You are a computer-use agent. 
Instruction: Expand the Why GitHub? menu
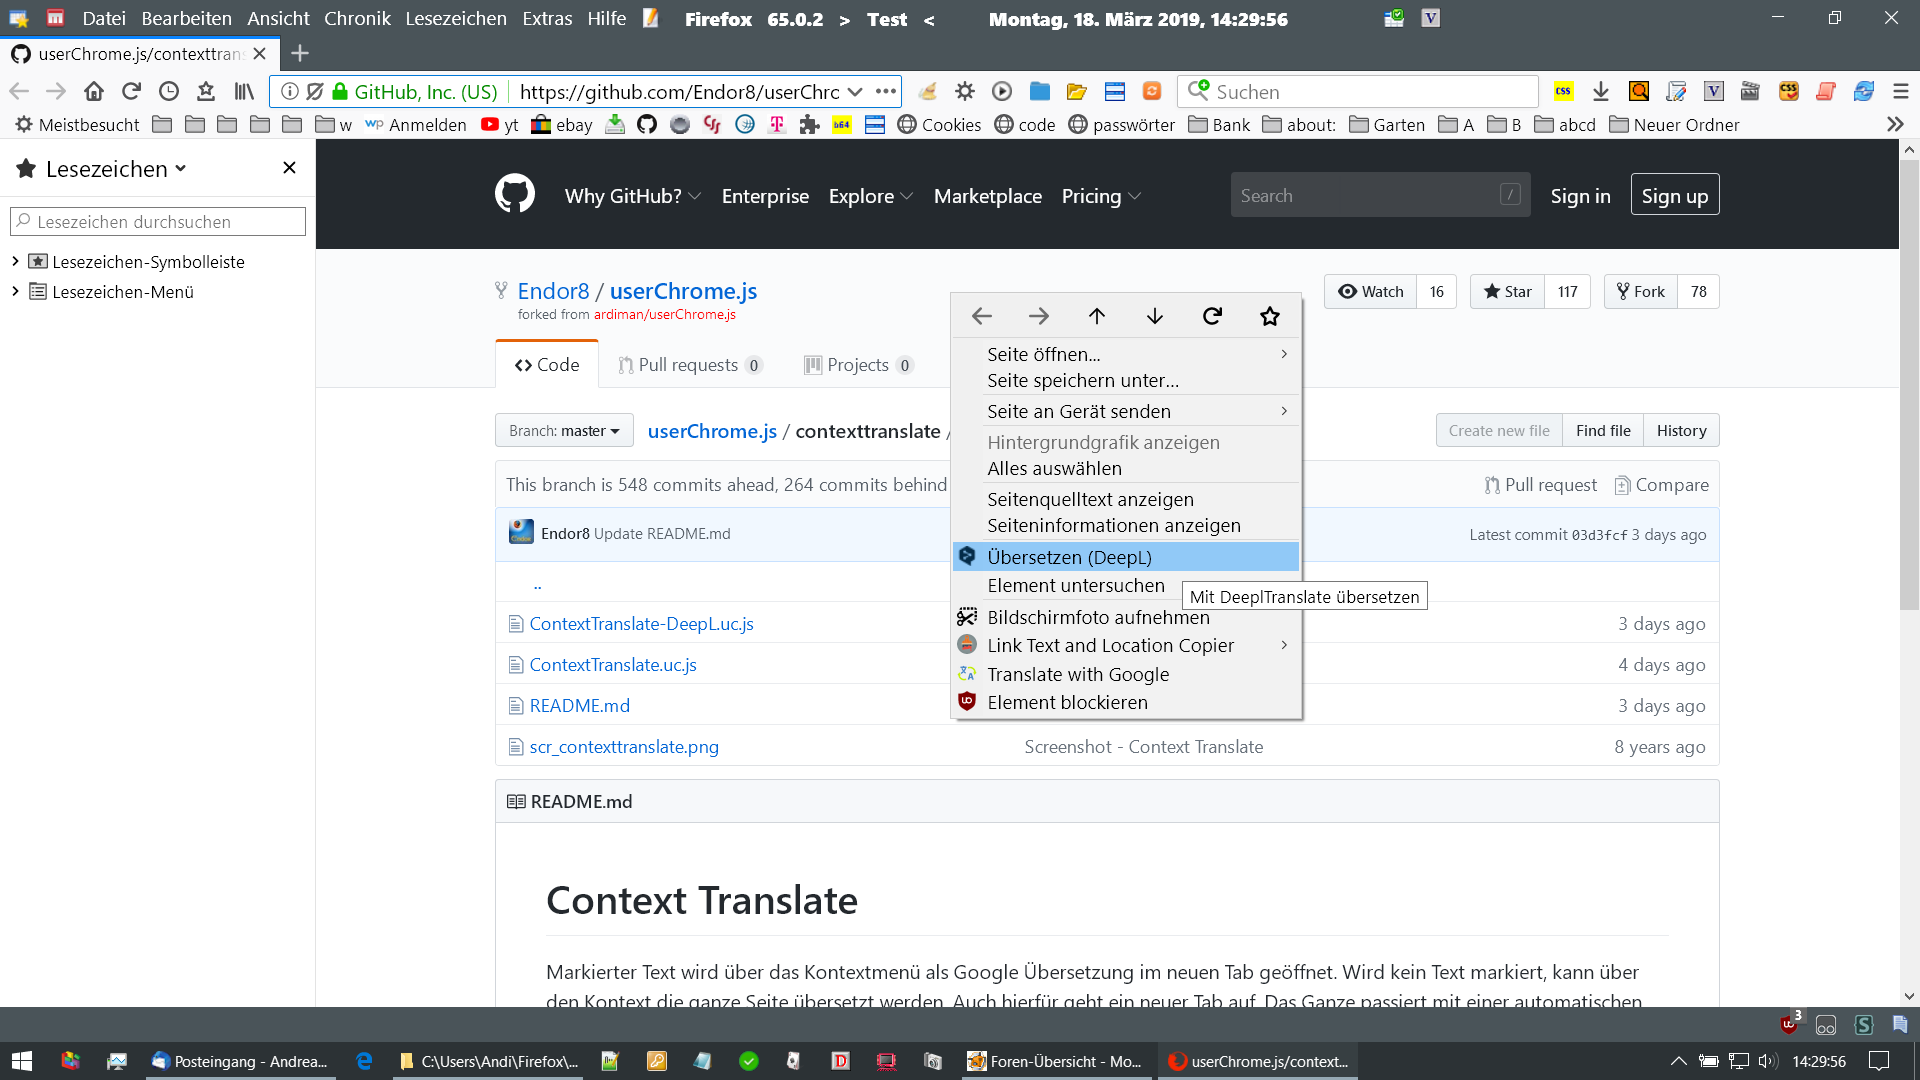[632, 196]
